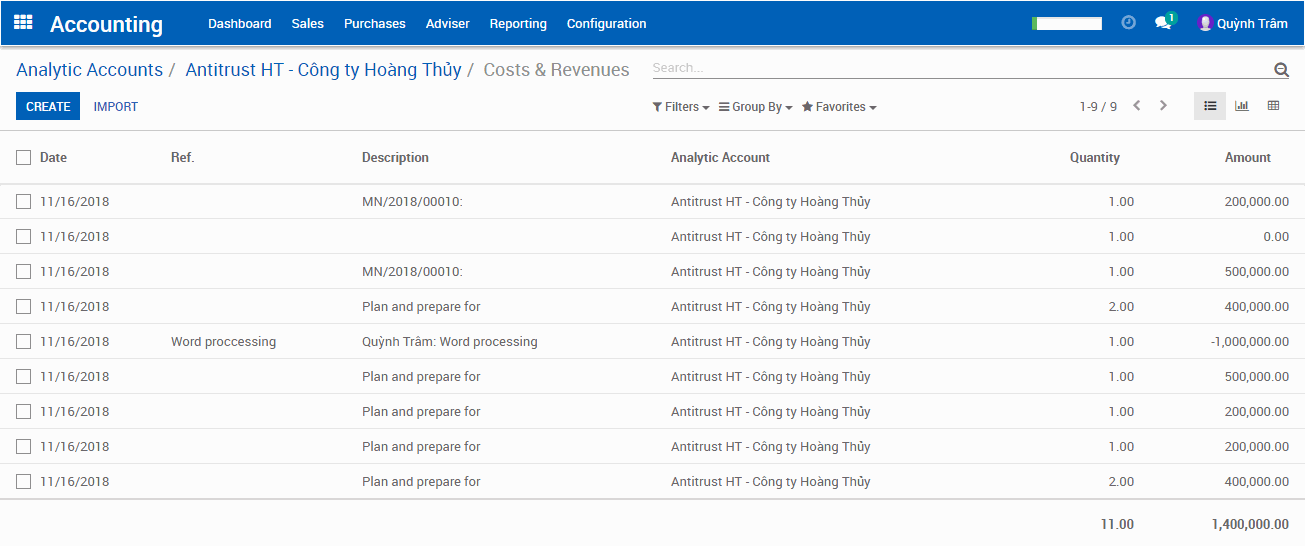Switch to graph view
1305x546 pixels.
(x=1242, y=106)
